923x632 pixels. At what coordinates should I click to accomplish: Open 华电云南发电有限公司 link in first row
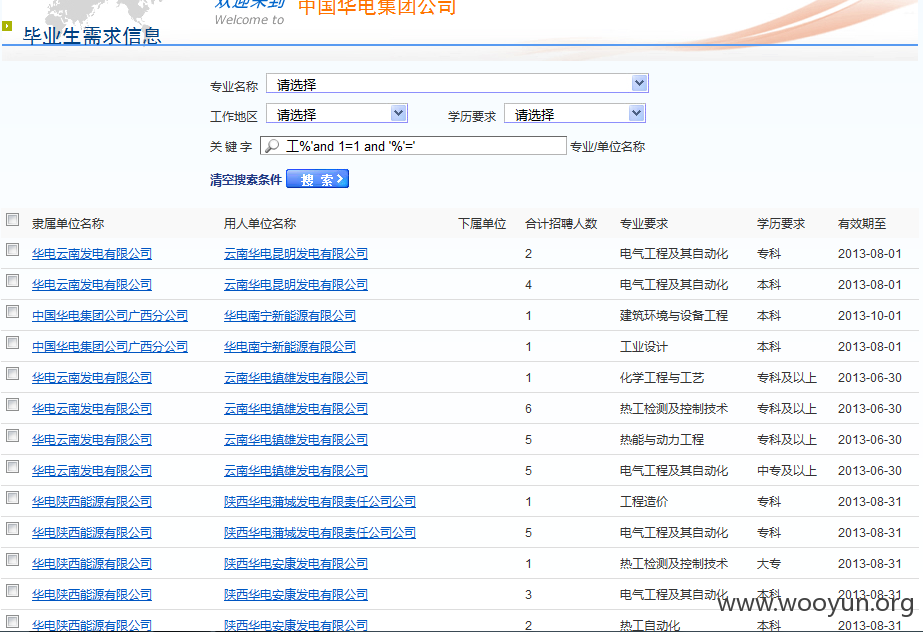[92, 254]
